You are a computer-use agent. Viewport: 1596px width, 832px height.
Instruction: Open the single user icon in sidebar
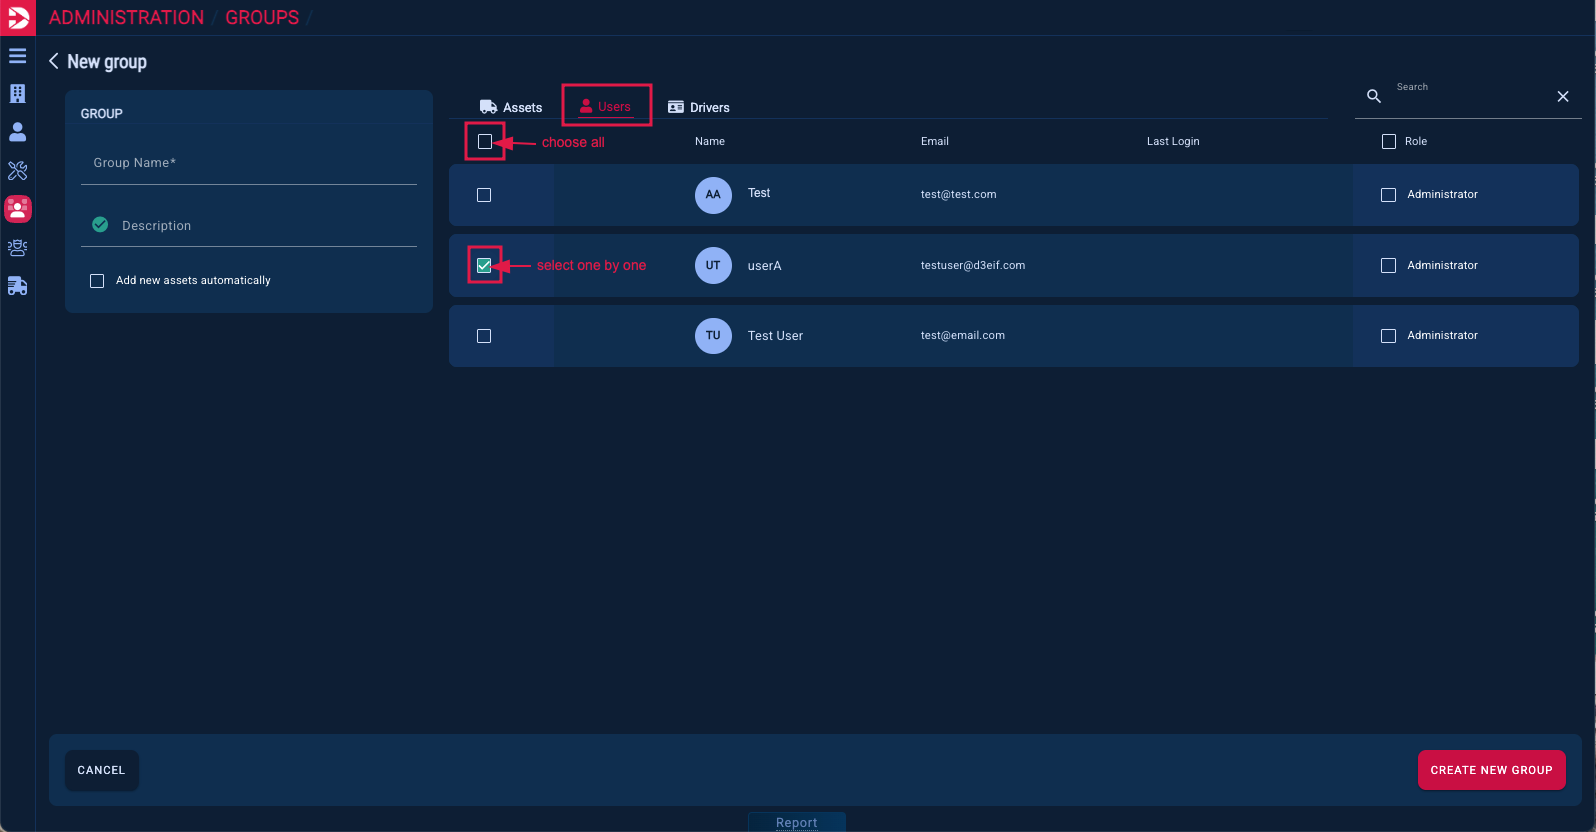[17, 132]
